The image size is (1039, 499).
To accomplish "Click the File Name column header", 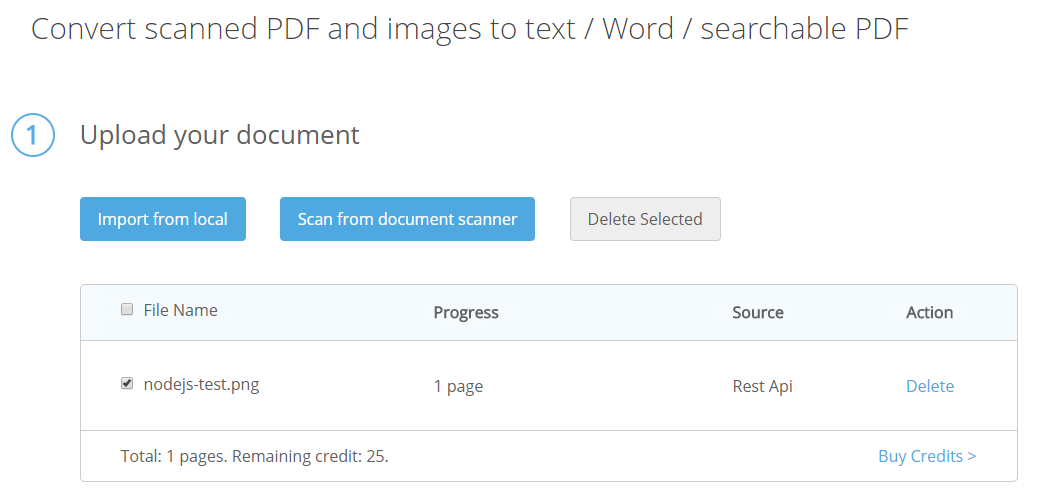I will click(180, 310).
